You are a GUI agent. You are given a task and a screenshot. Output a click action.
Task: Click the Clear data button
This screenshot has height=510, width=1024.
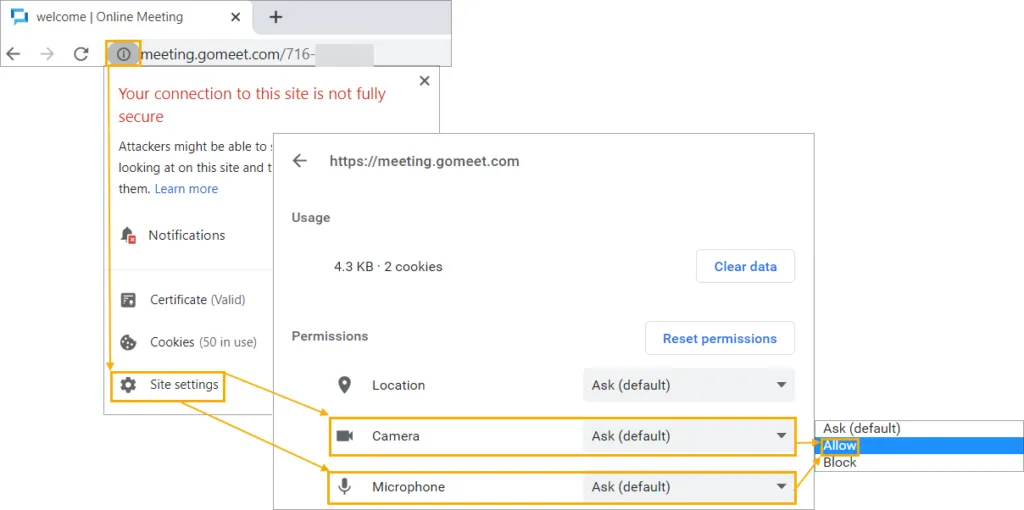[x=745, y=266]
